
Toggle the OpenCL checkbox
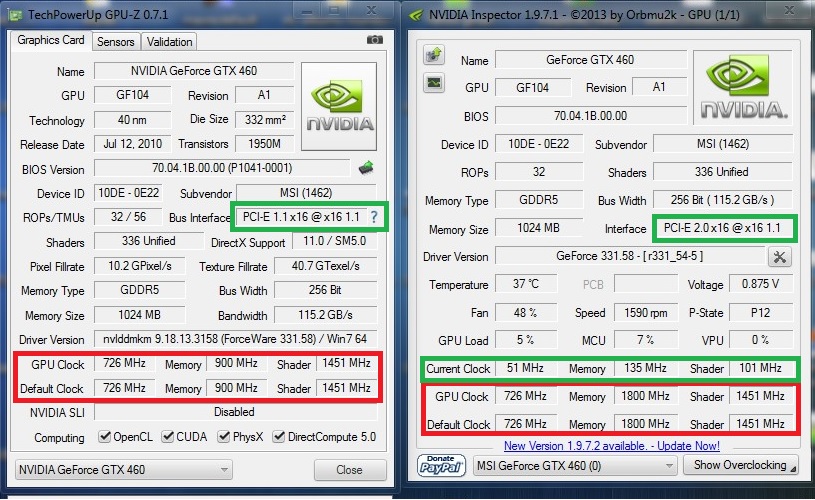tap(105, 437)
